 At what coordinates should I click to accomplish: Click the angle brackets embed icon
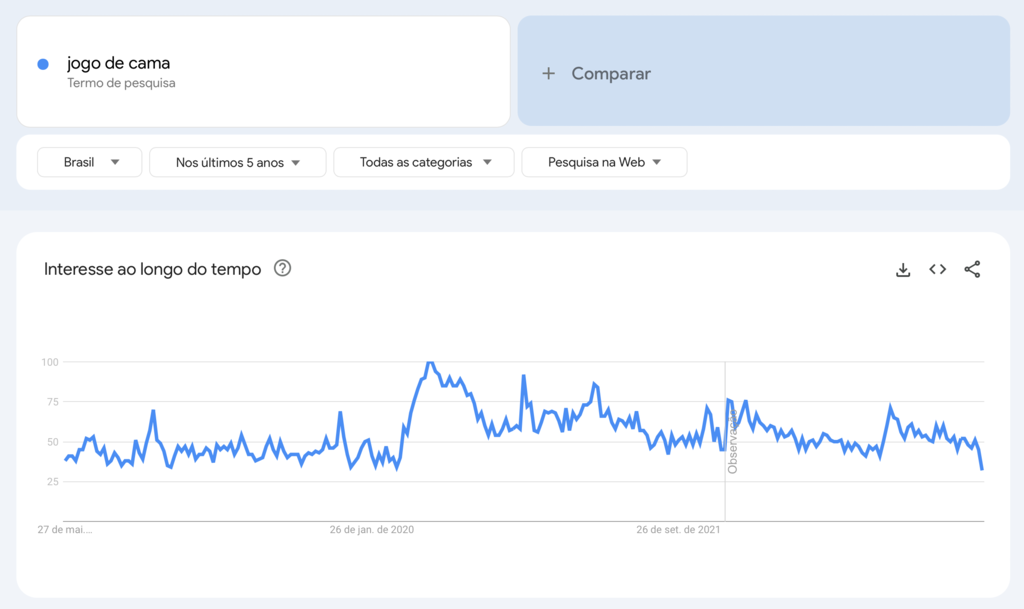coord(937,269)
